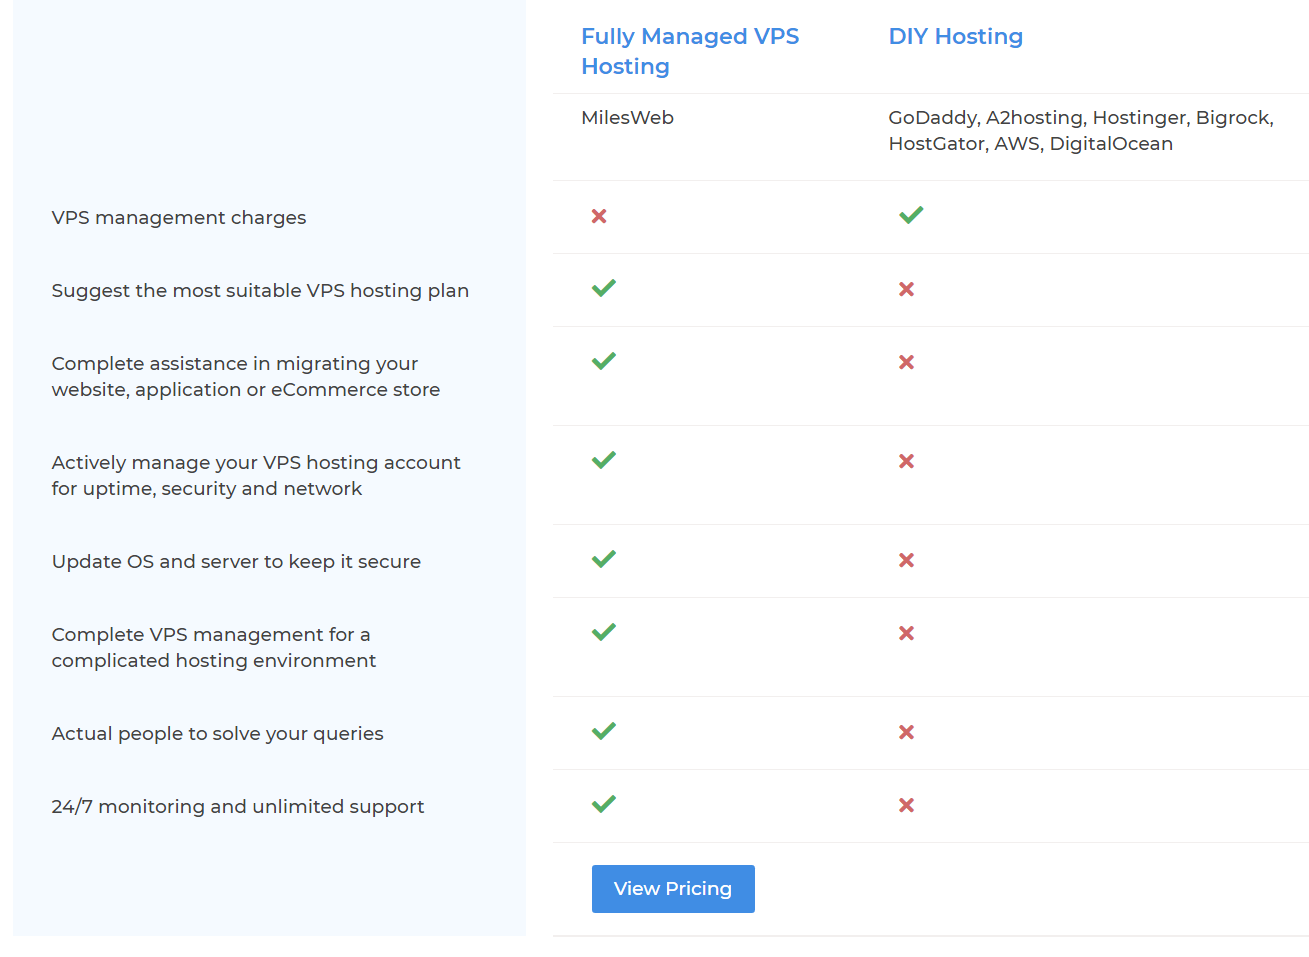The height and width of the screenshot is (957, 1309).
Task: Click the DIY cross for migration assistance row
Action: point(907,362)
